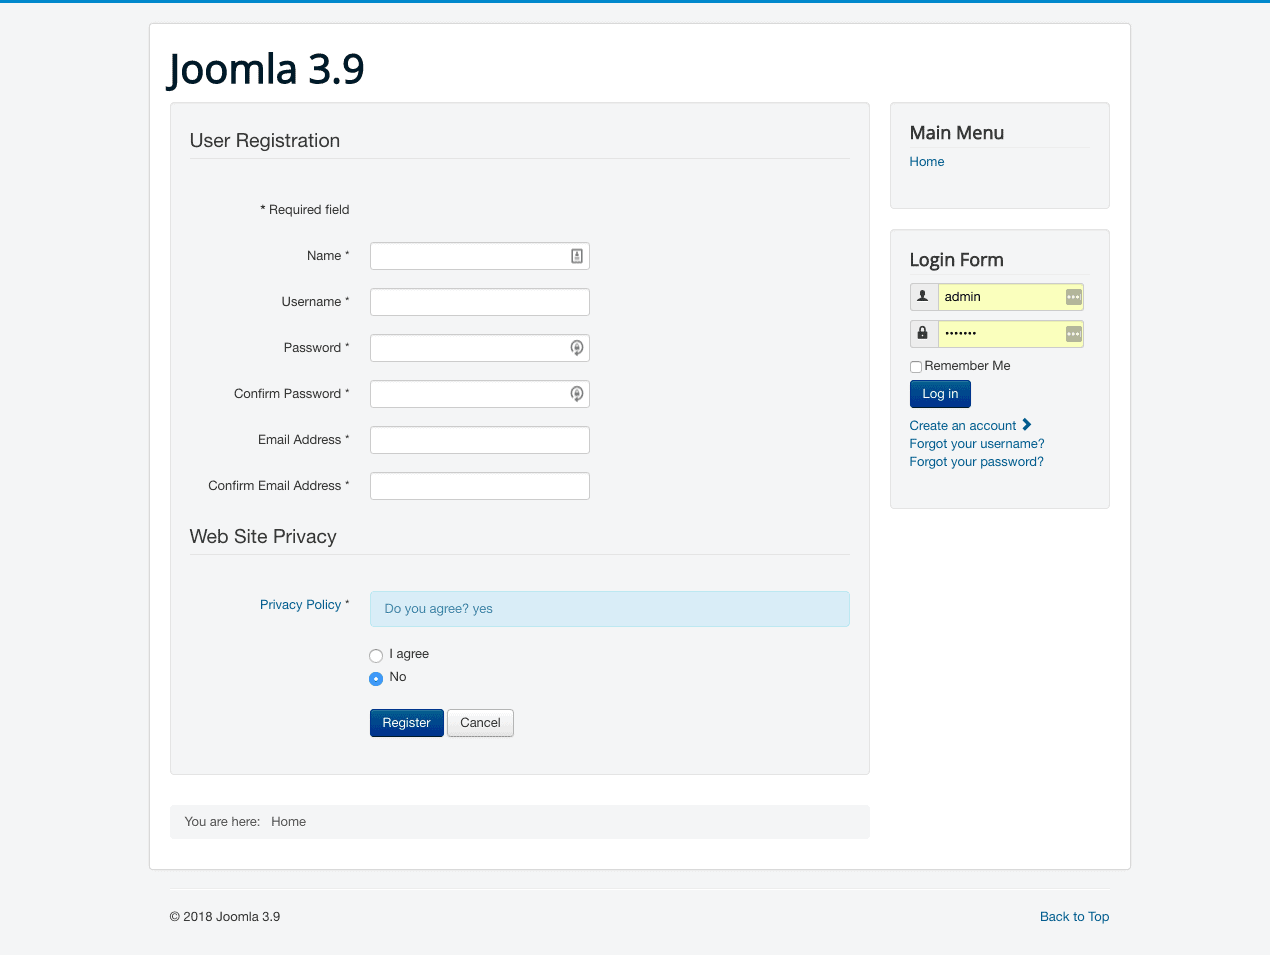Image resolution: width=1270 pixels, height=955 pixels.
Task: Open the Create an account link
Action: click(963, 426)
